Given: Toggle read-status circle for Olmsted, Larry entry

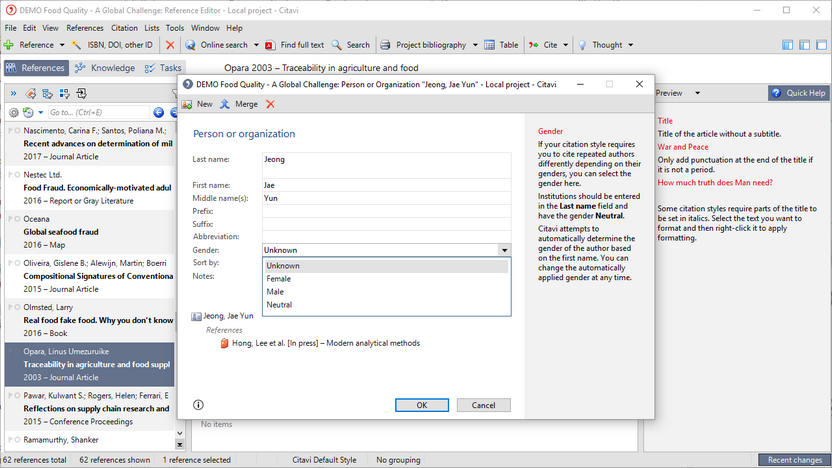Looking at the screenshot, I should coord(18,307).
